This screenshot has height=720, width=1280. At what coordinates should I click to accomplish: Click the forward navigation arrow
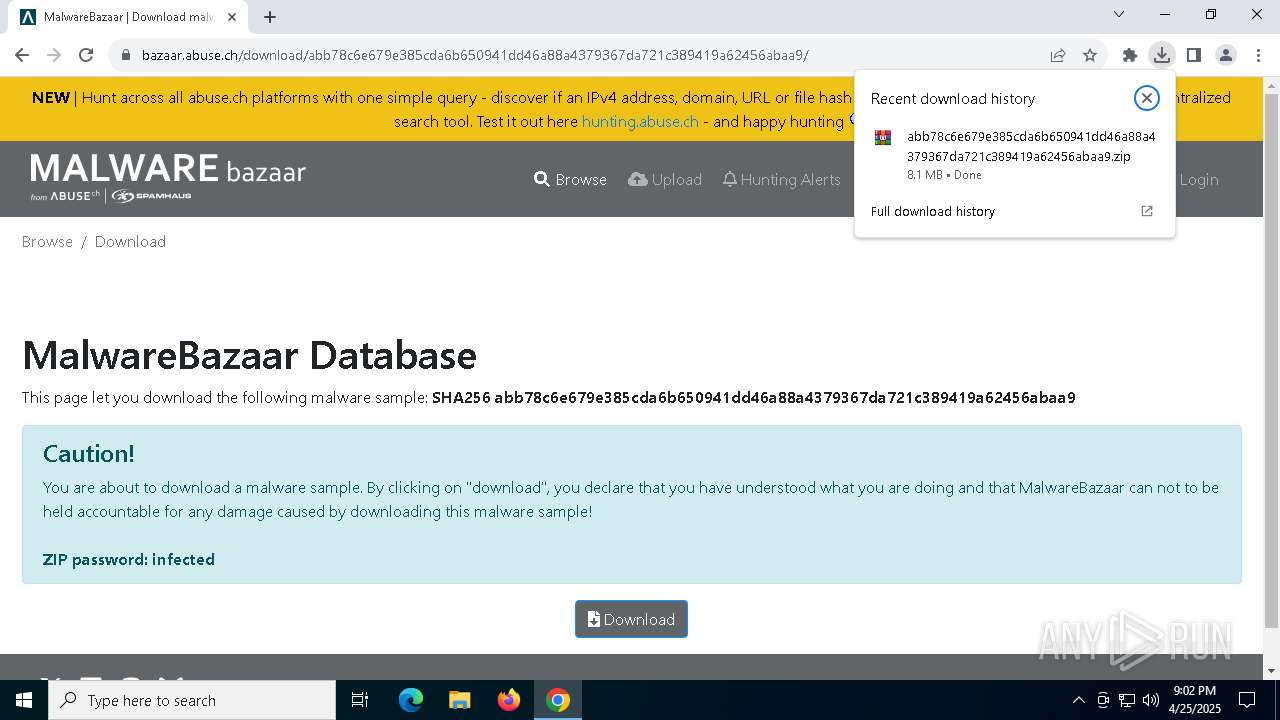tap(54, 55)
